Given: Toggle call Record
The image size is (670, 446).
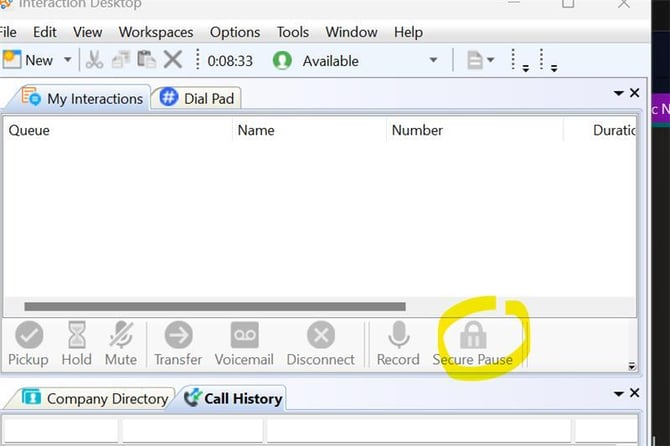Looking at the screenshot, I should tap(398, 343).
